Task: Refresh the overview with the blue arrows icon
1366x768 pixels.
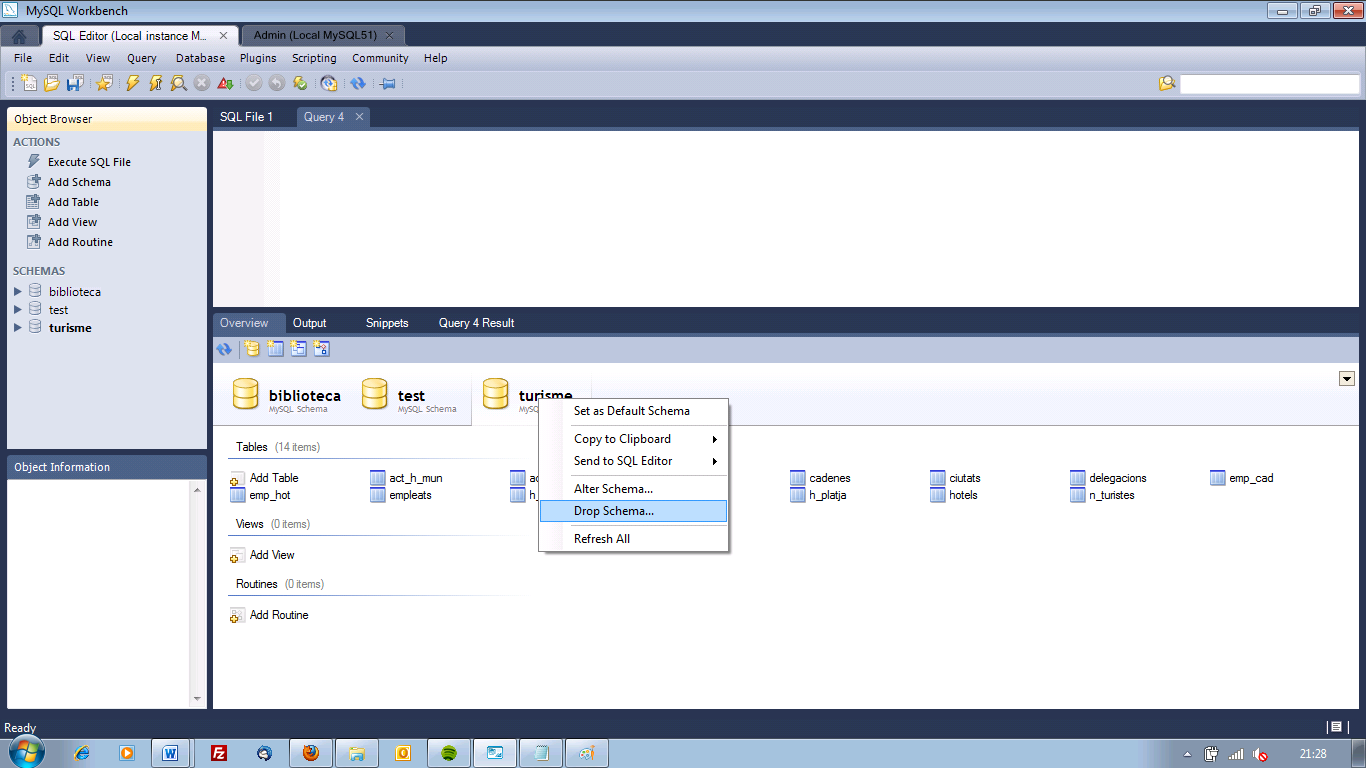Action: click(224, 349)
